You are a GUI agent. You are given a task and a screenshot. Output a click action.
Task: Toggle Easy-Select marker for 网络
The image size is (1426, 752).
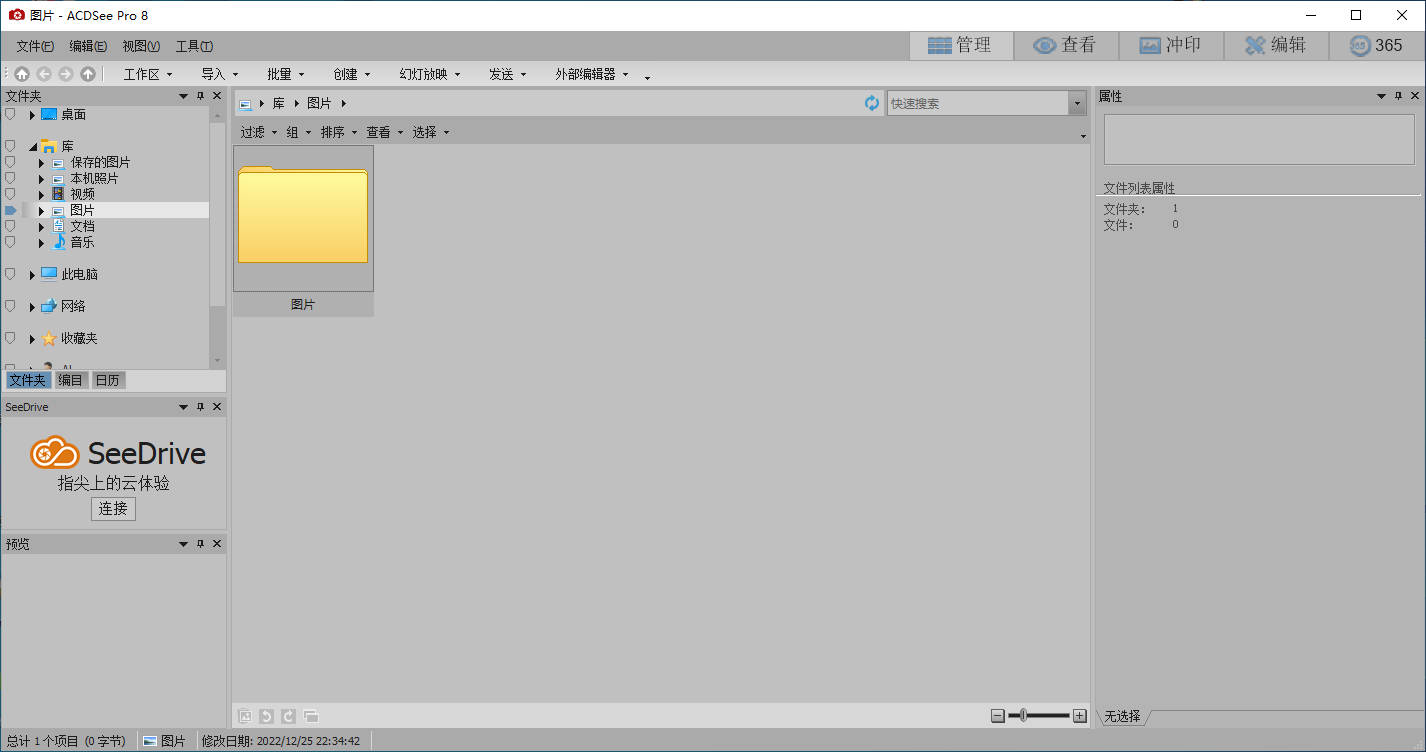click(10, 306)
